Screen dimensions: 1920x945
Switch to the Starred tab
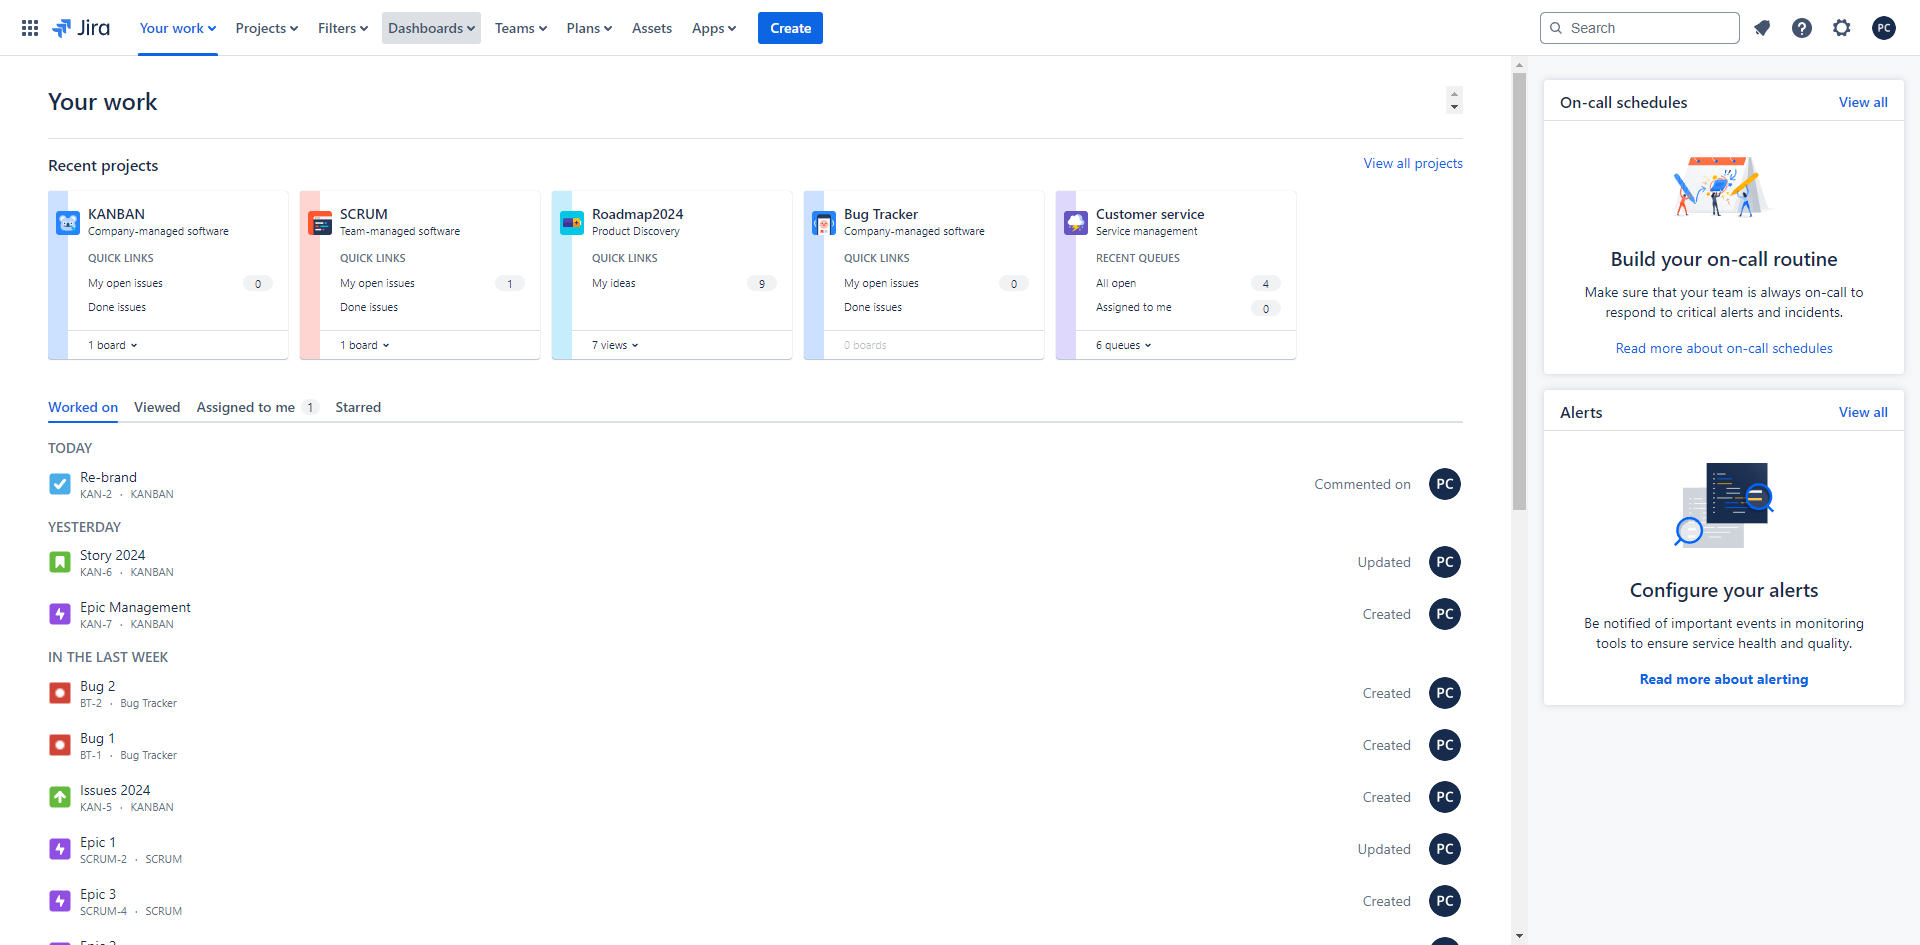pos(358,407)
